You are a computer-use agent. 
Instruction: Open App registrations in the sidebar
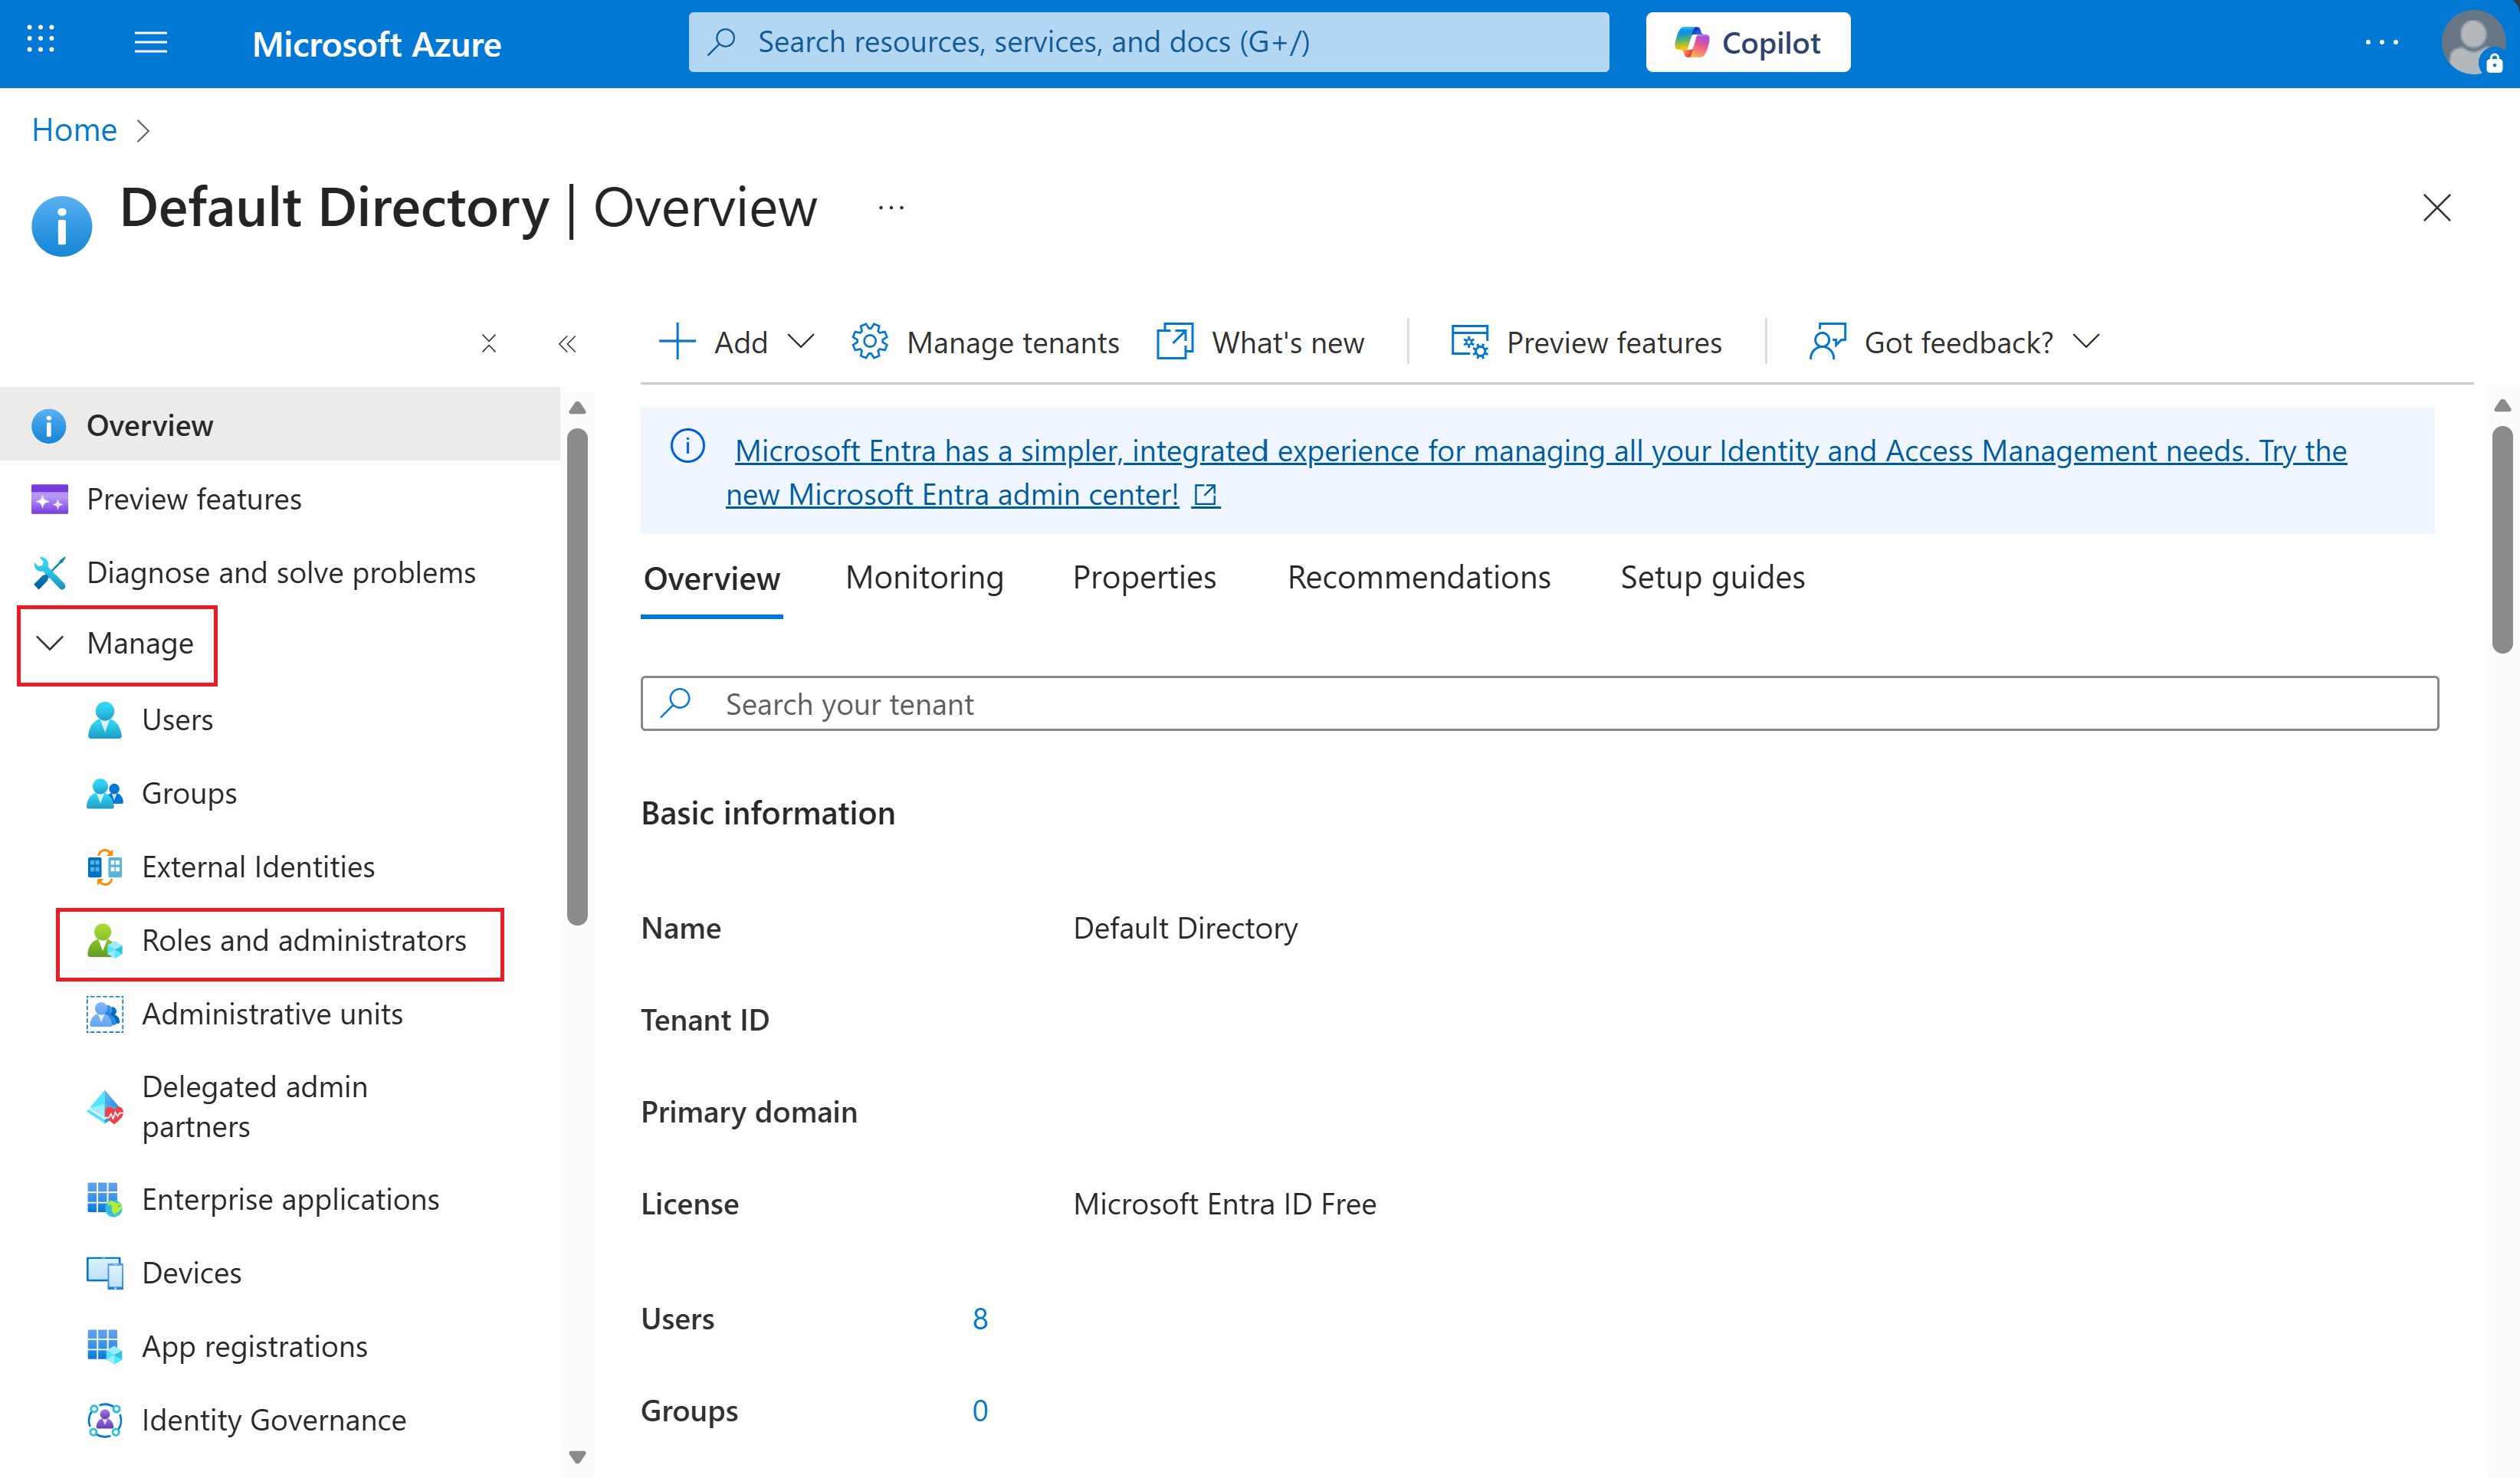pyautogui.click(x=254, y=1346)
